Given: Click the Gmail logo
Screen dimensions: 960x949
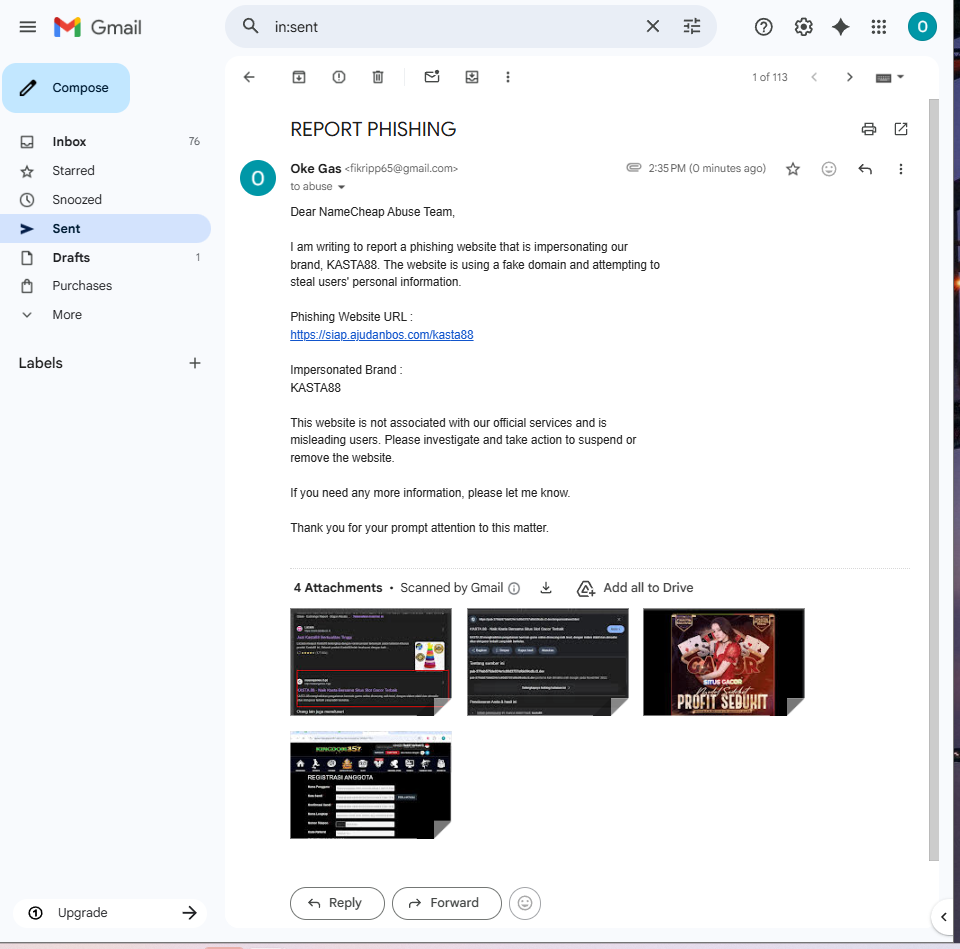Looking at the screenshot, I should point(97,27).
